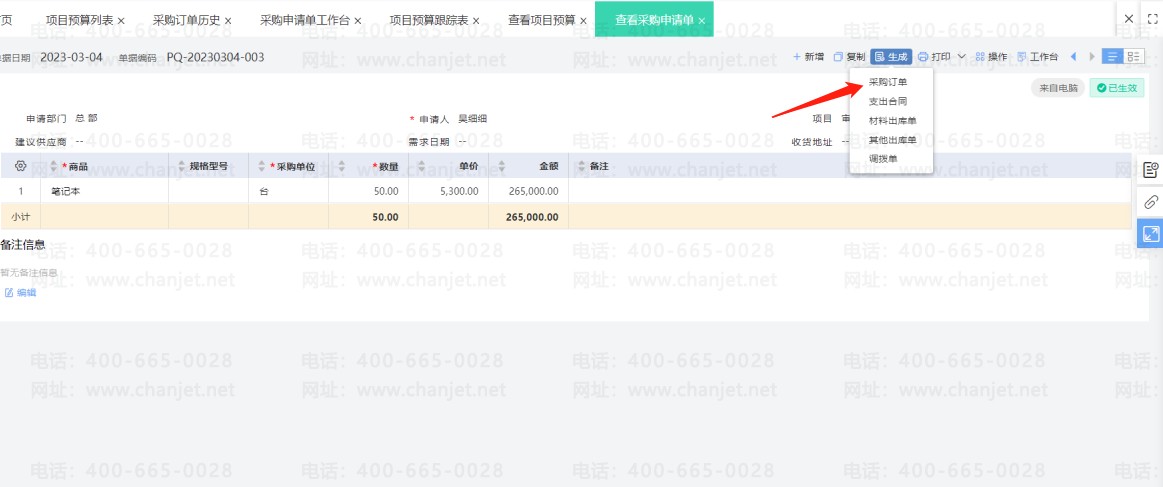The image size is (1163, 487).
Task: Choose 材料出库单 from the 生成 menu
Action: (x=892, y=120)
